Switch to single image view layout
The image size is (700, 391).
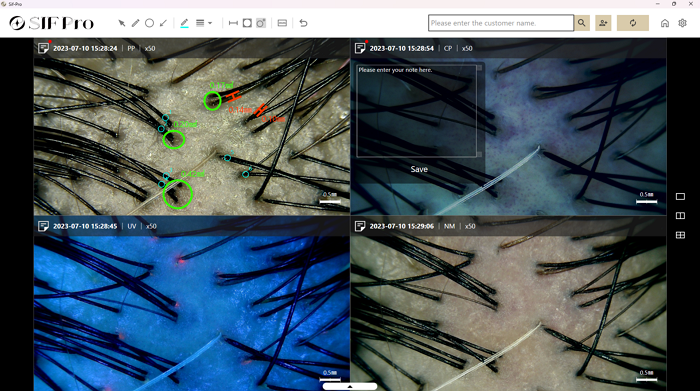(680, 196)
